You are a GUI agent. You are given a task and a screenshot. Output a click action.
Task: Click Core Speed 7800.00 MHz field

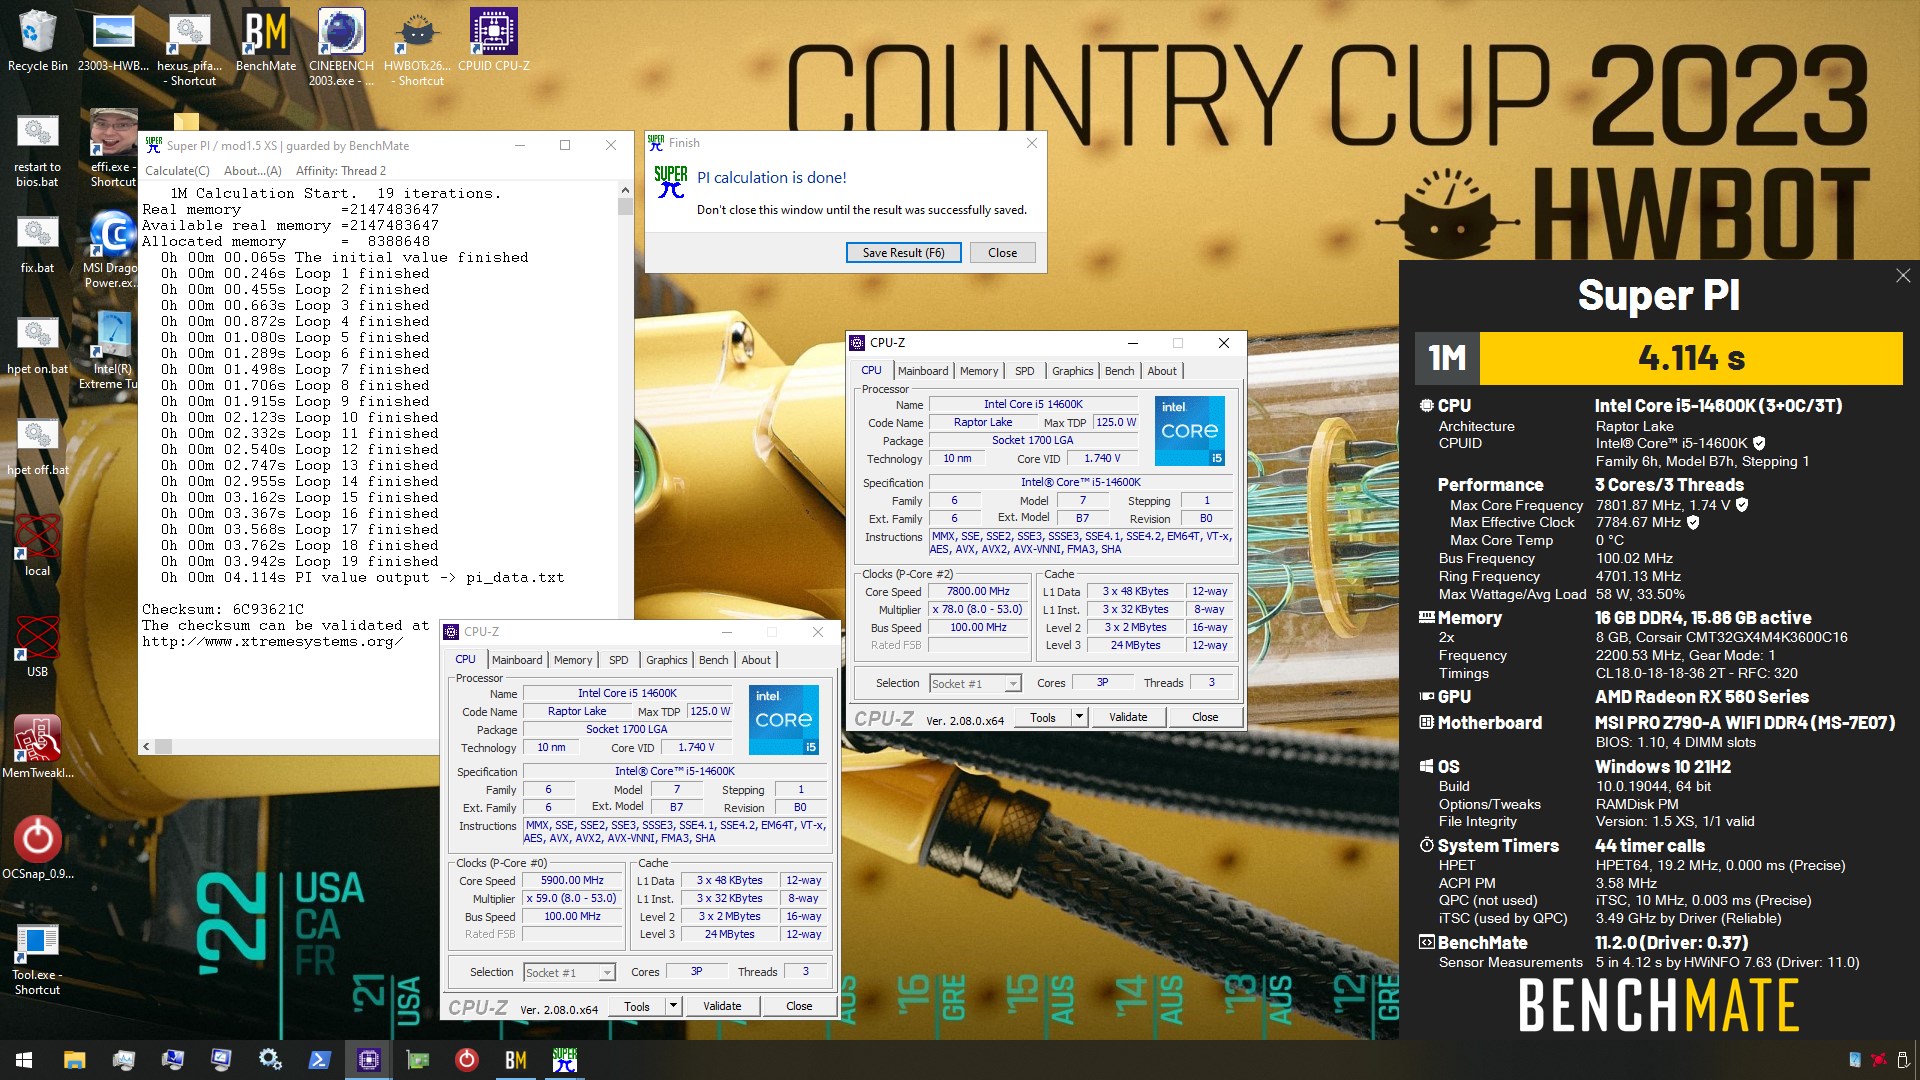[978, 591]
